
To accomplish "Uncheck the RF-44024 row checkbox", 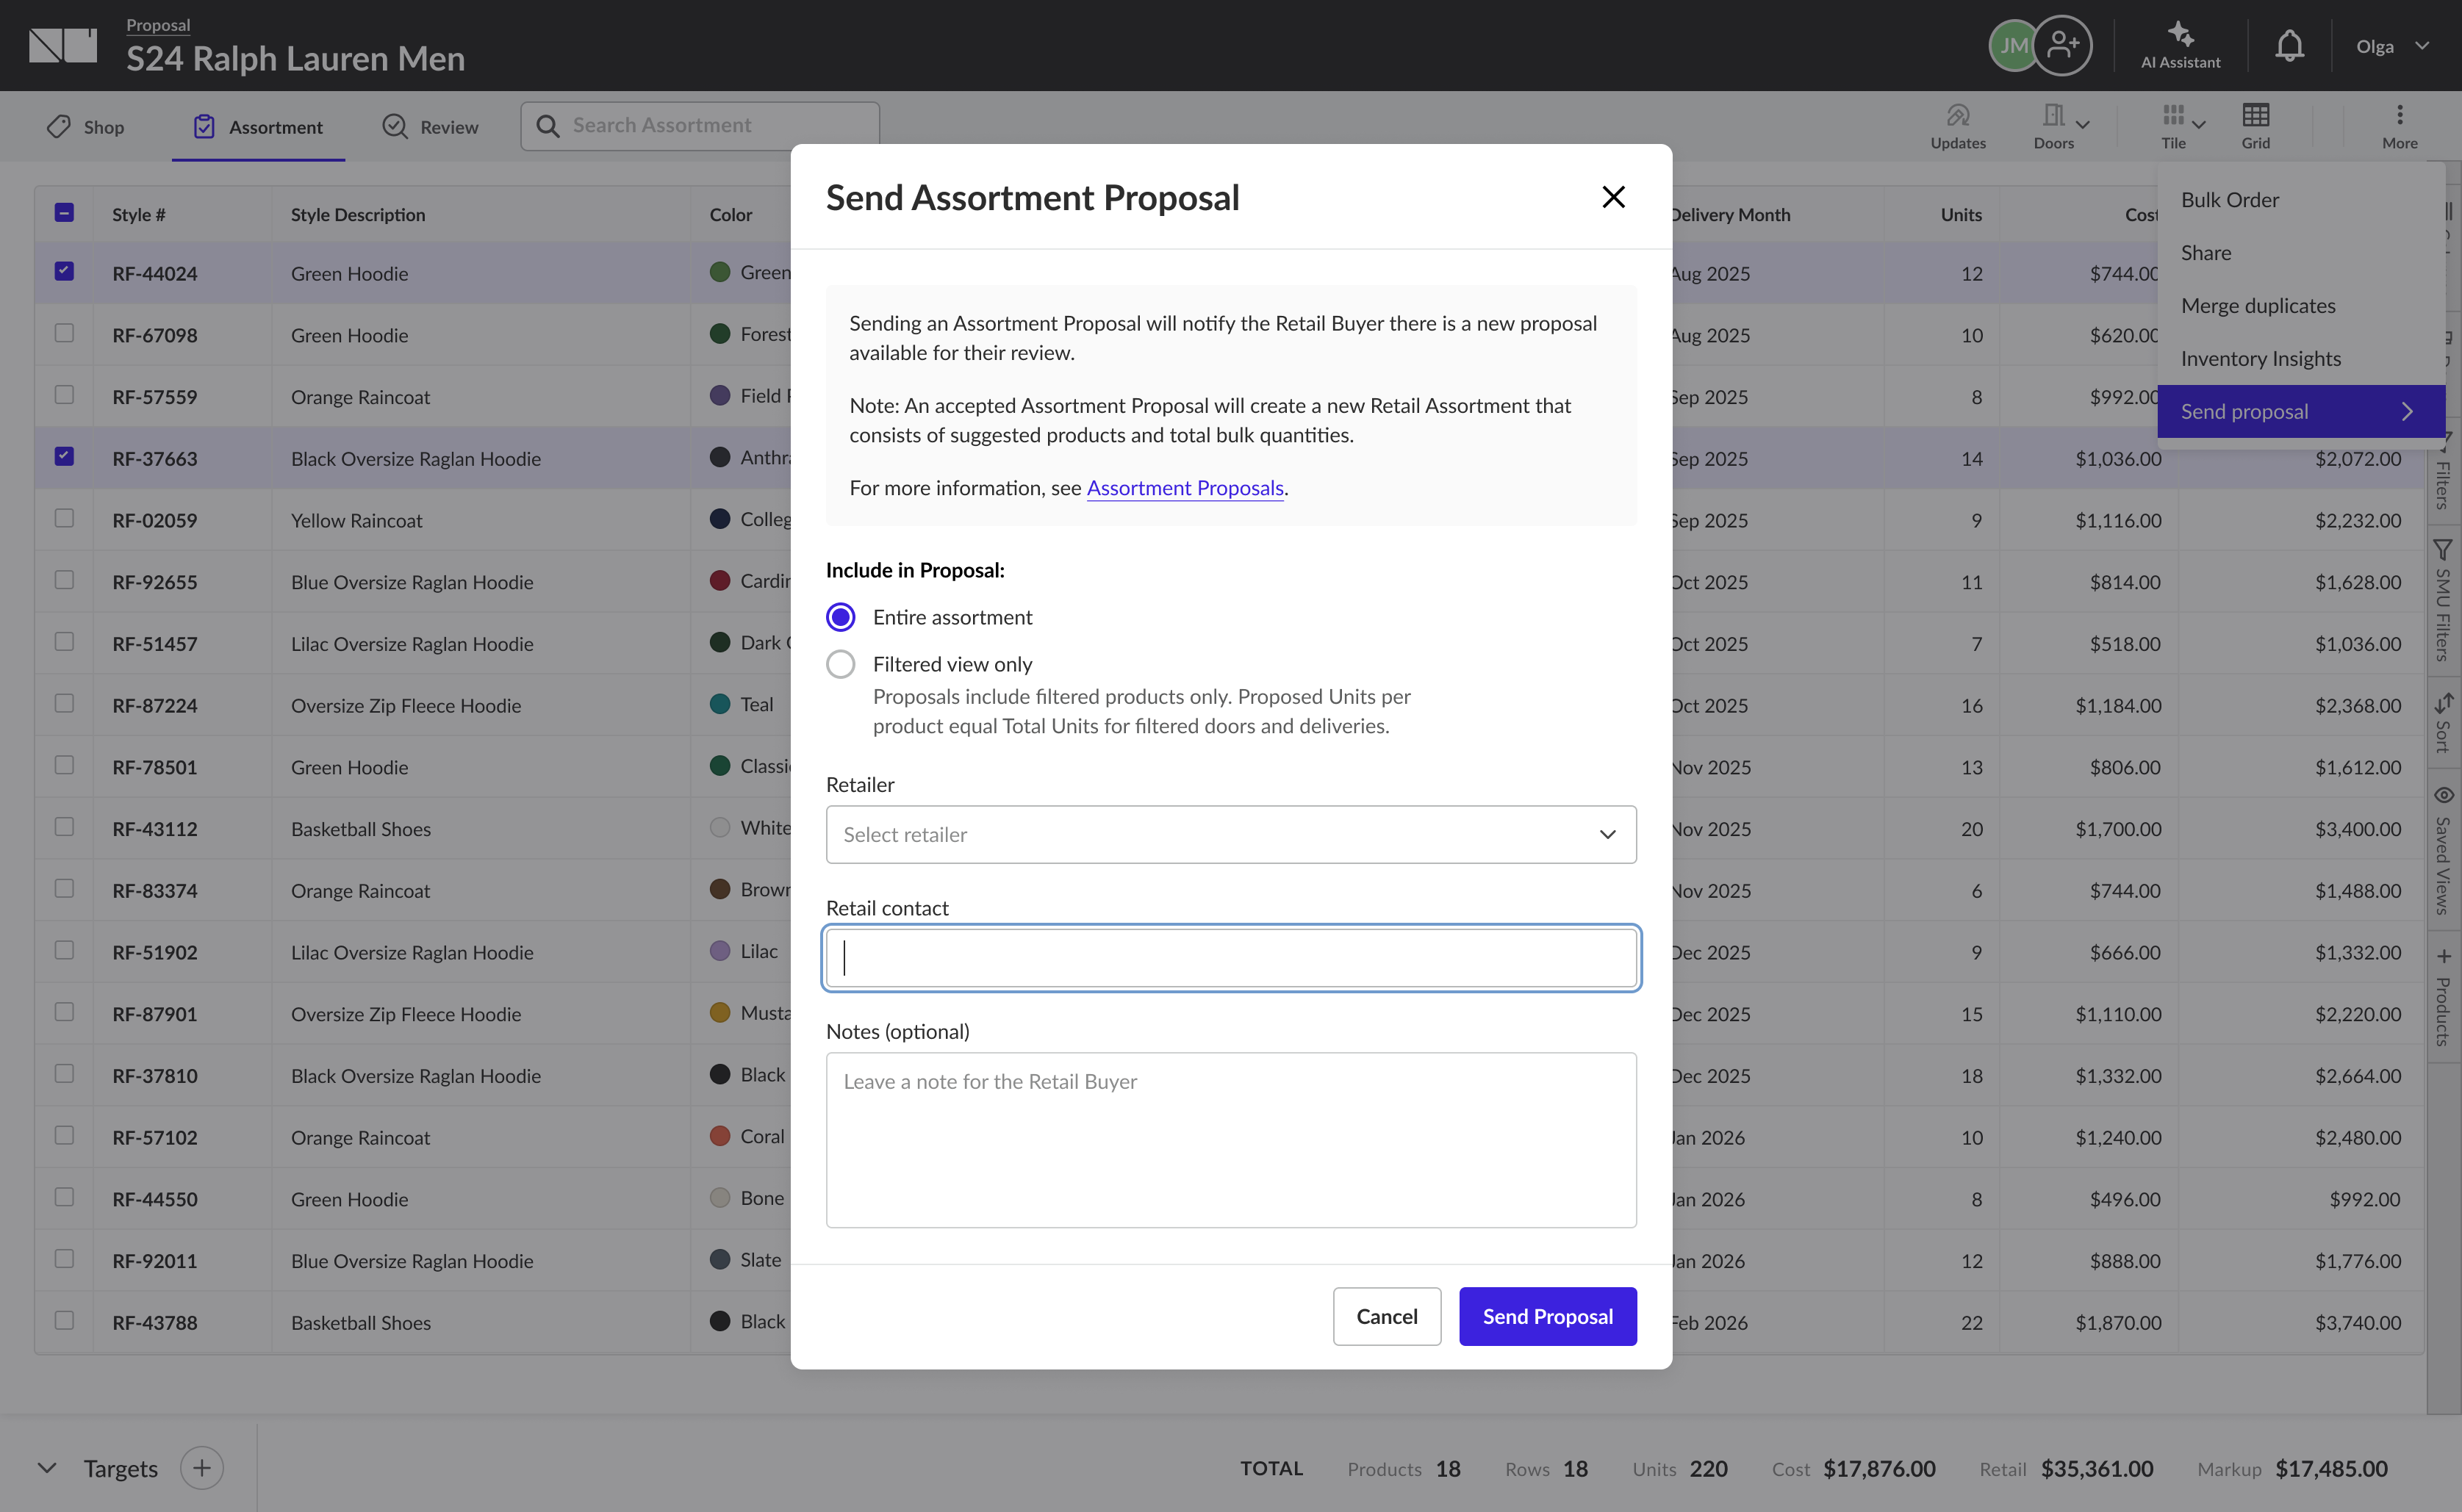I will 64,271.
